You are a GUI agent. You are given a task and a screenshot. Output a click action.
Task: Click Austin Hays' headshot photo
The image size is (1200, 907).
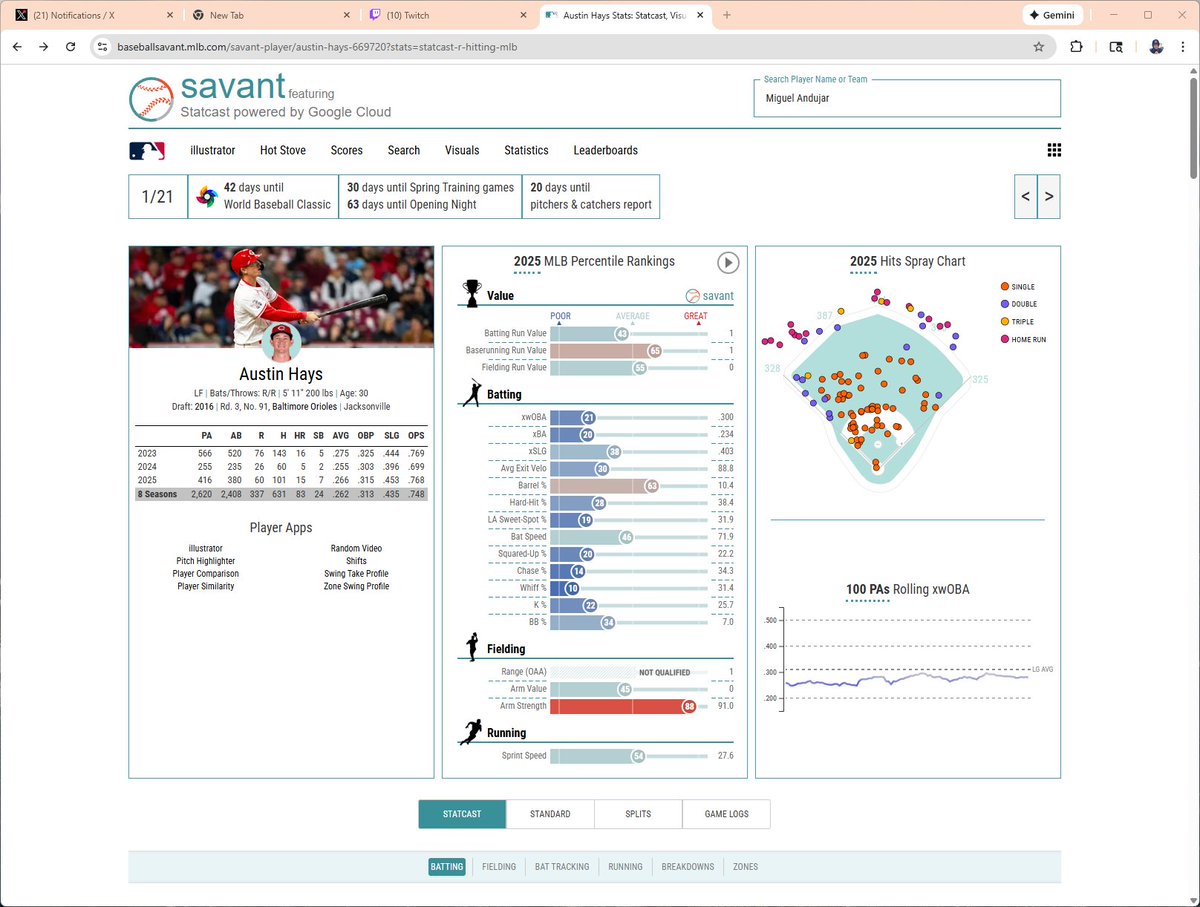click(281, 343)
